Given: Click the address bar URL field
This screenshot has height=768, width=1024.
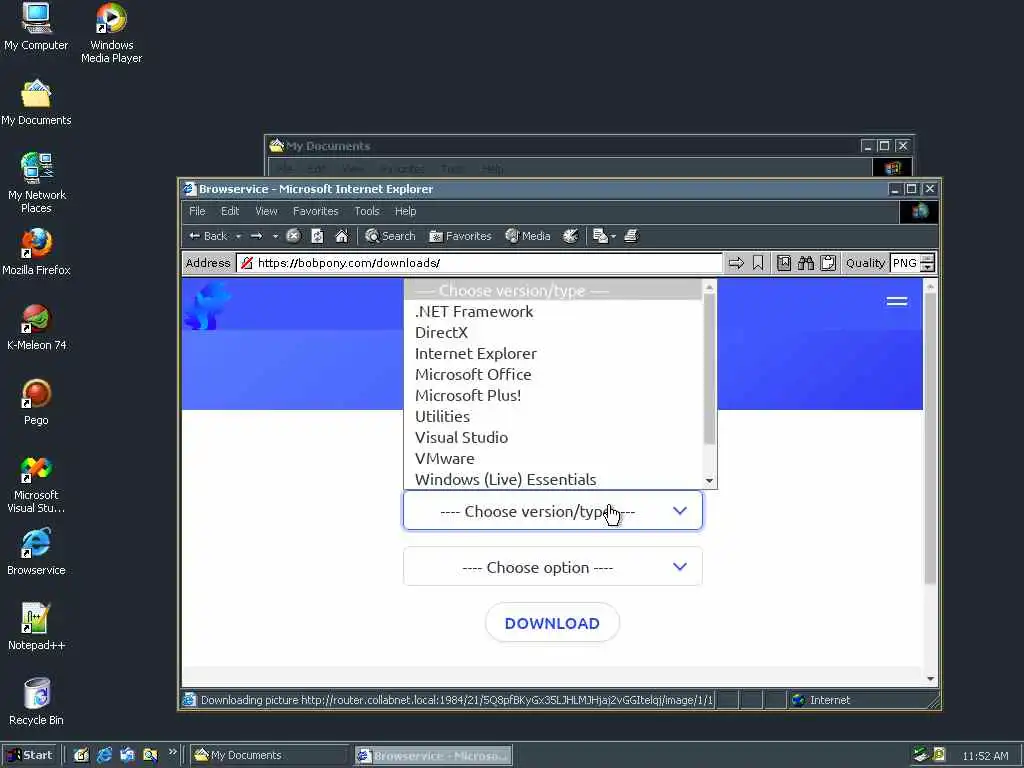Looking at the screenshot, I should (480, 263).
